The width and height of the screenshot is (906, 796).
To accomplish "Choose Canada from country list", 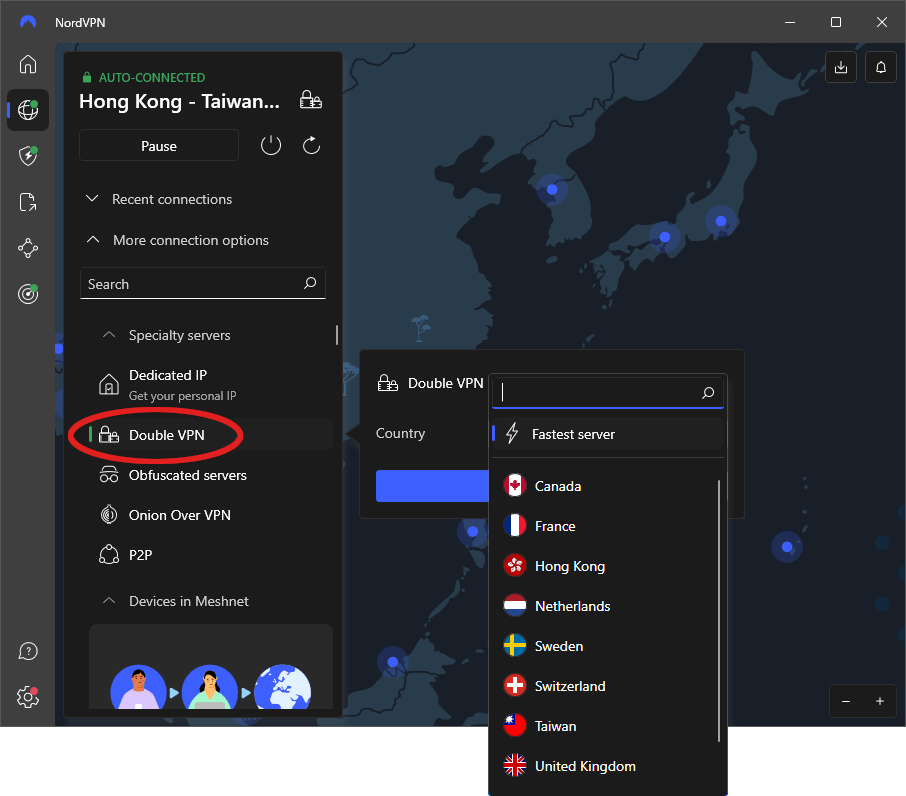I will tap(605, 486).
